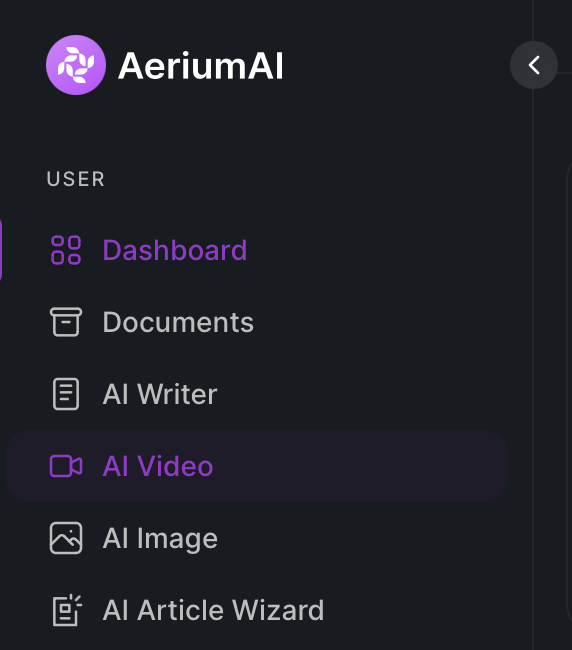Click the AI Writer page icon
Screen dimensions: 572x650
65,394
